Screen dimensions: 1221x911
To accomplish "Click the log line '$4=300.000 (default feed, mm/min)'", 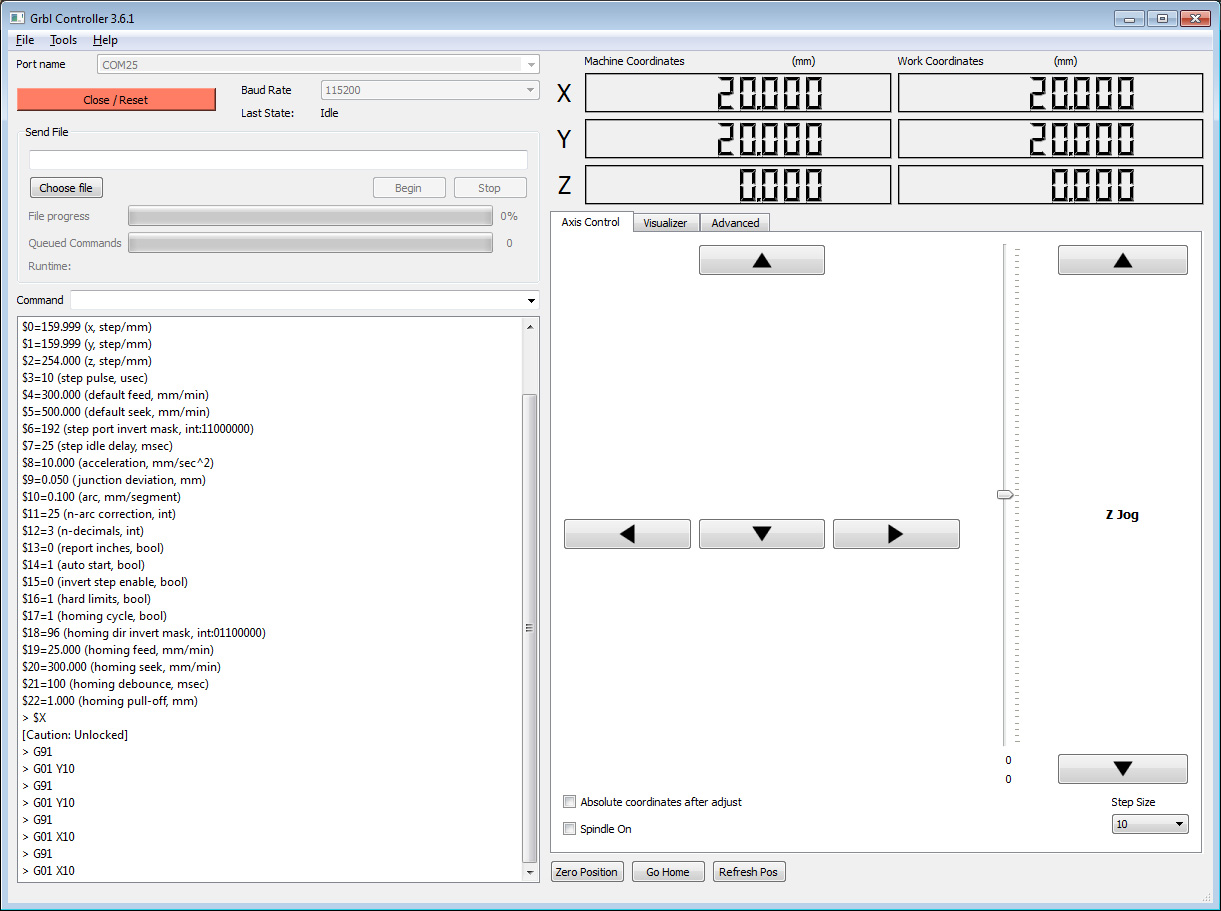I will tap(115, 395).
